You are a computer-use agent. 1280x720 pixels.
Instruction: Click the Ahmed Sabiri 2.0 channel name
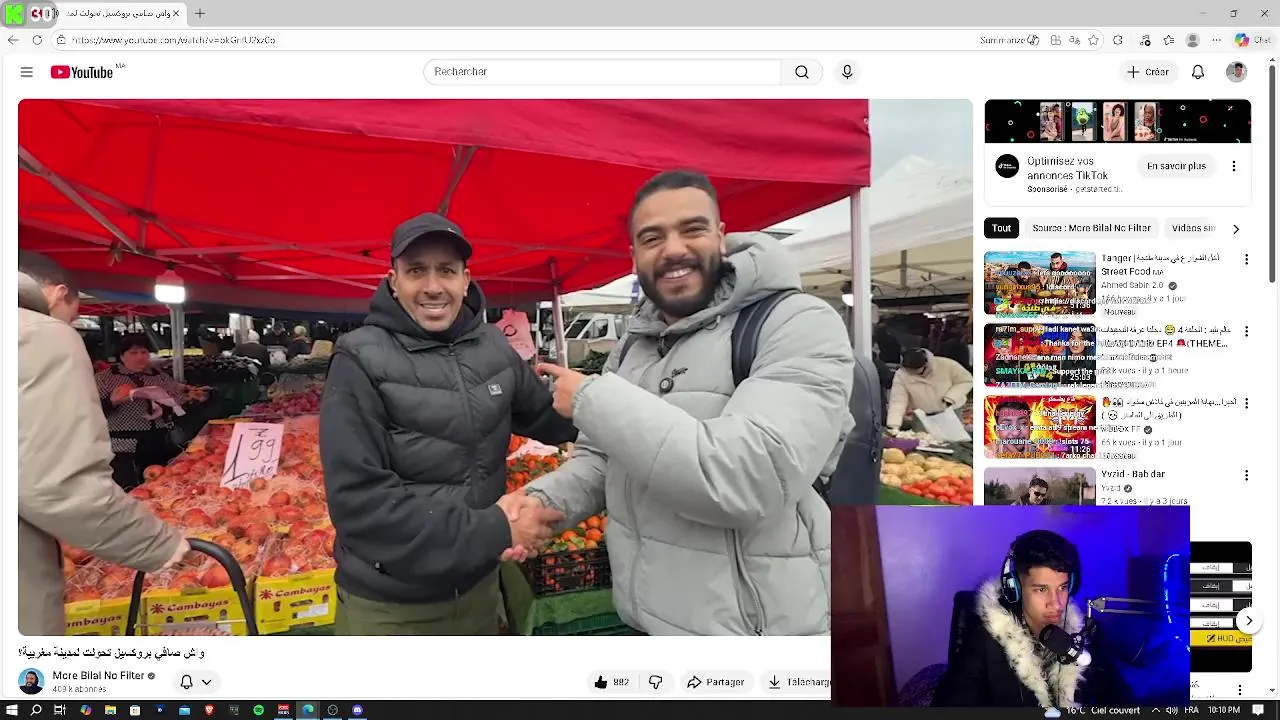(1132, 285)
